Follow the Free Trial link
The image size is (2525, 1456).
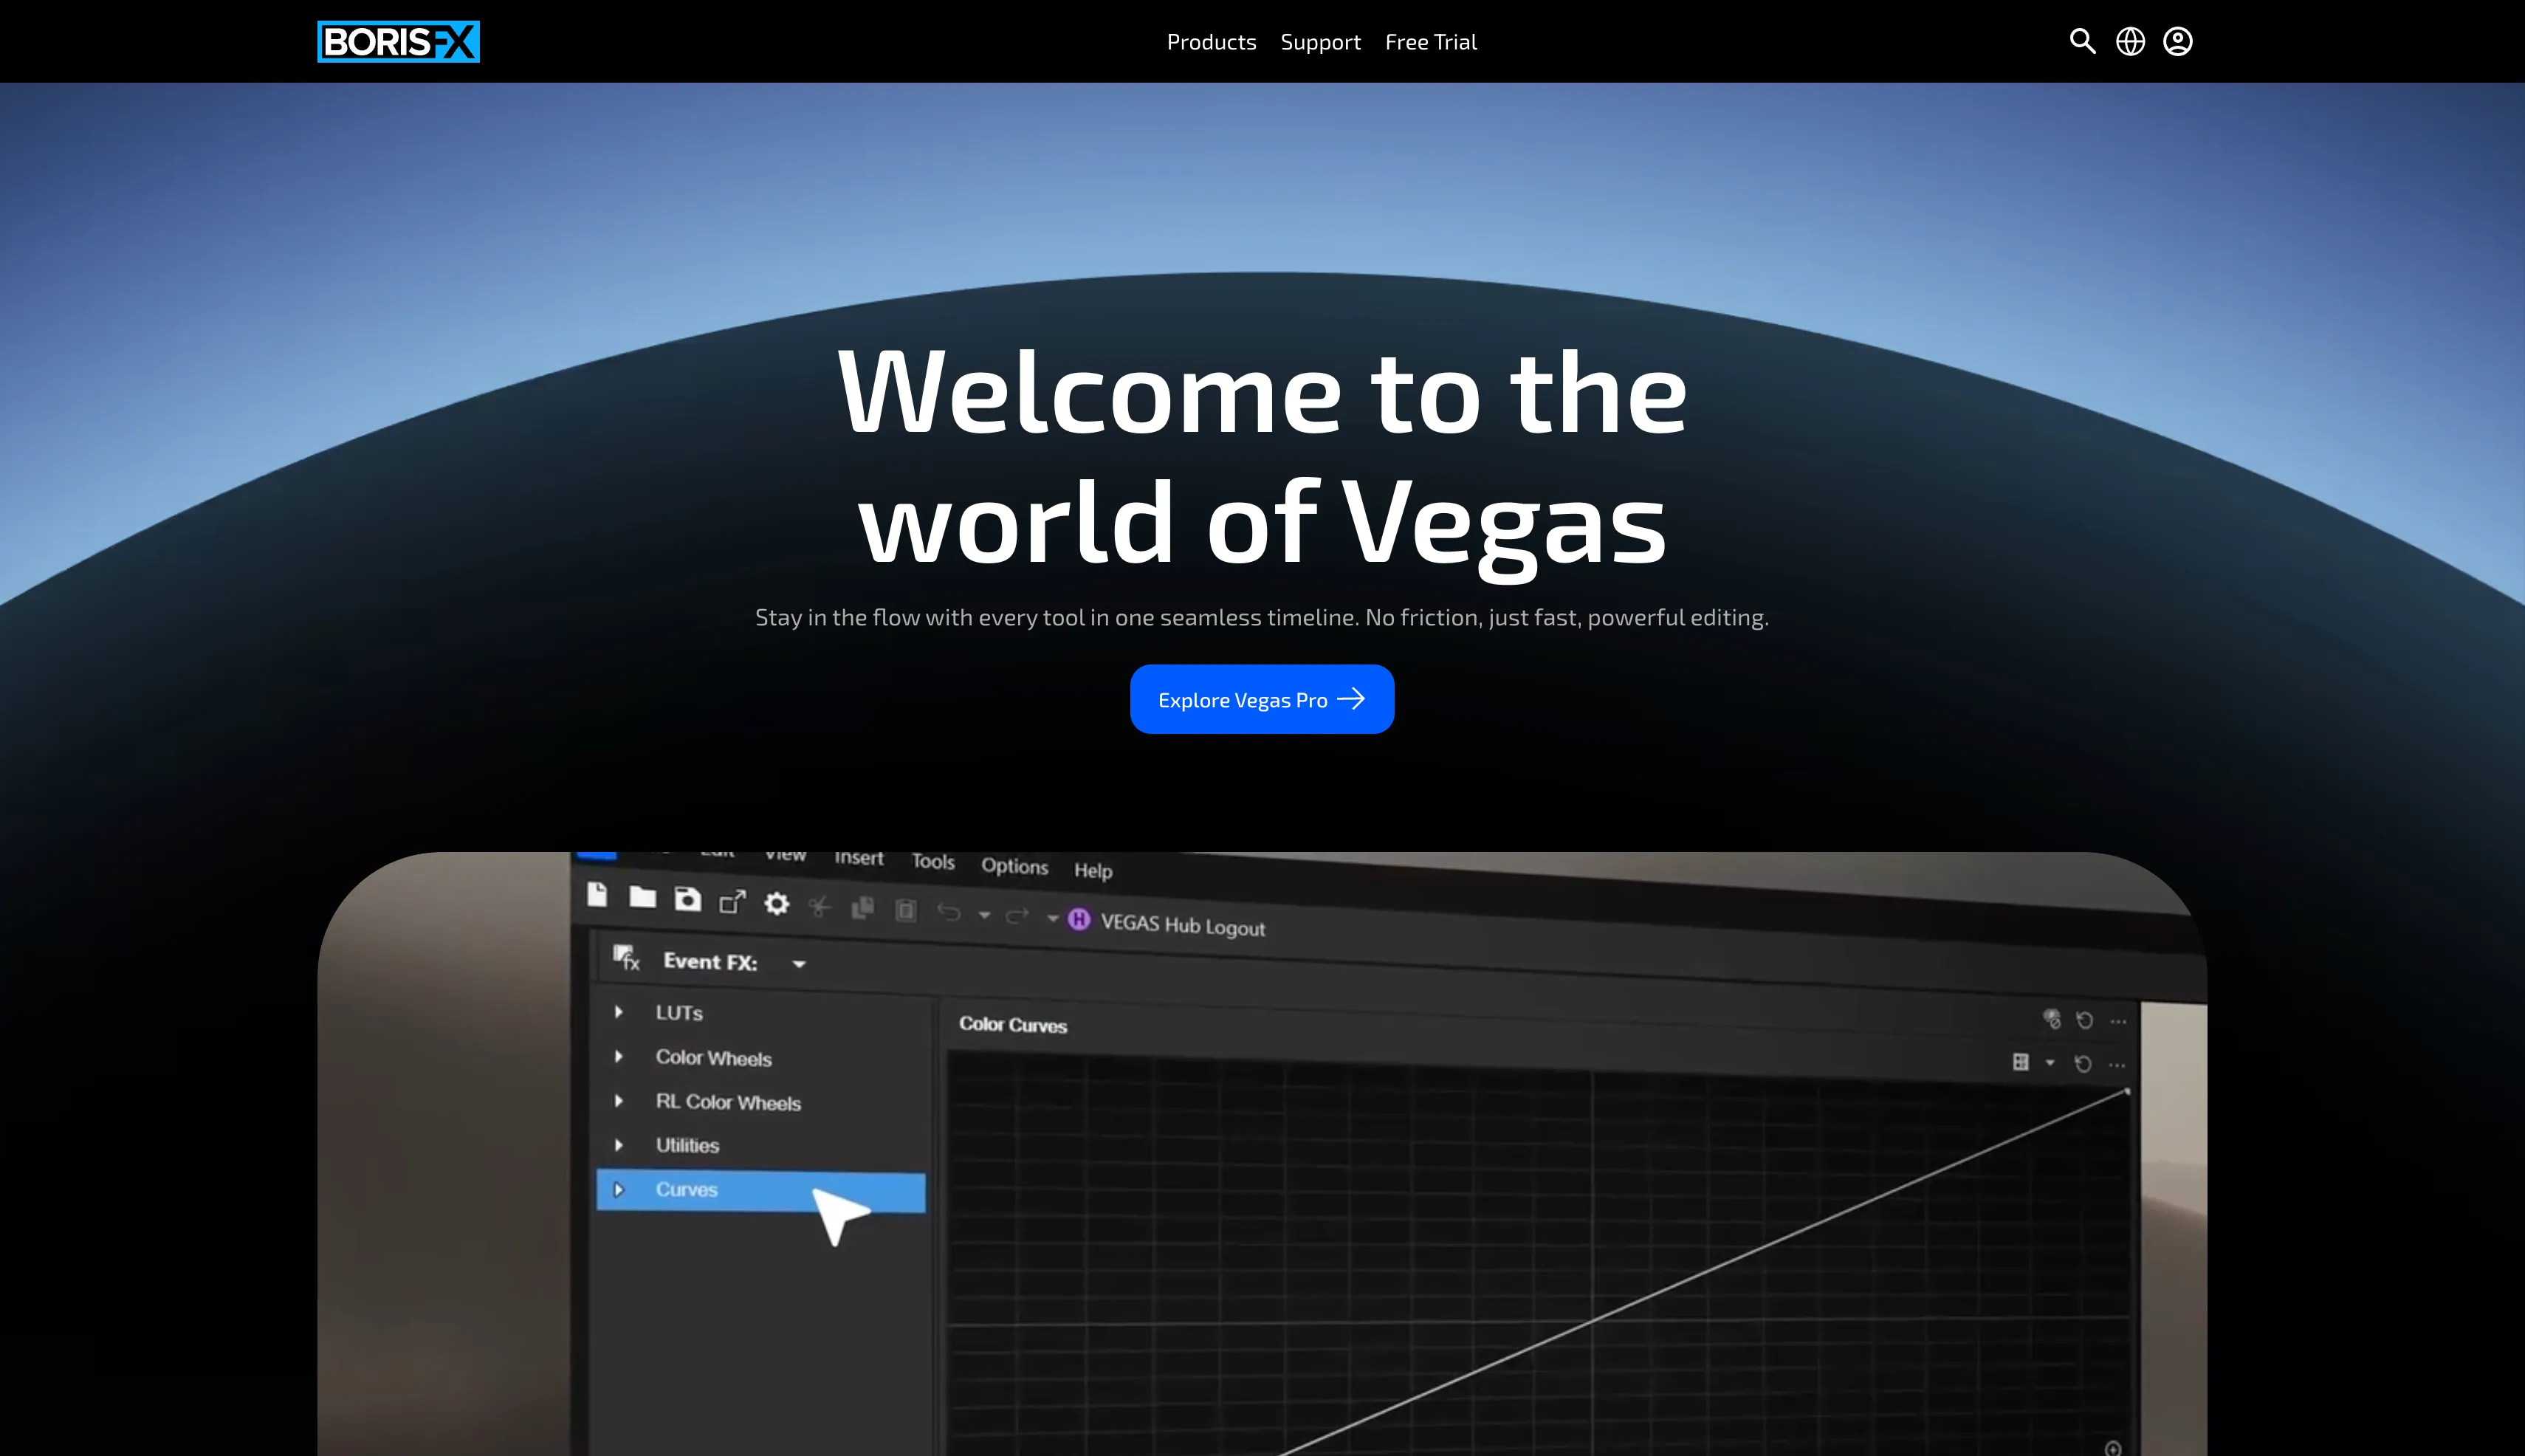(x=1430, y=42)
